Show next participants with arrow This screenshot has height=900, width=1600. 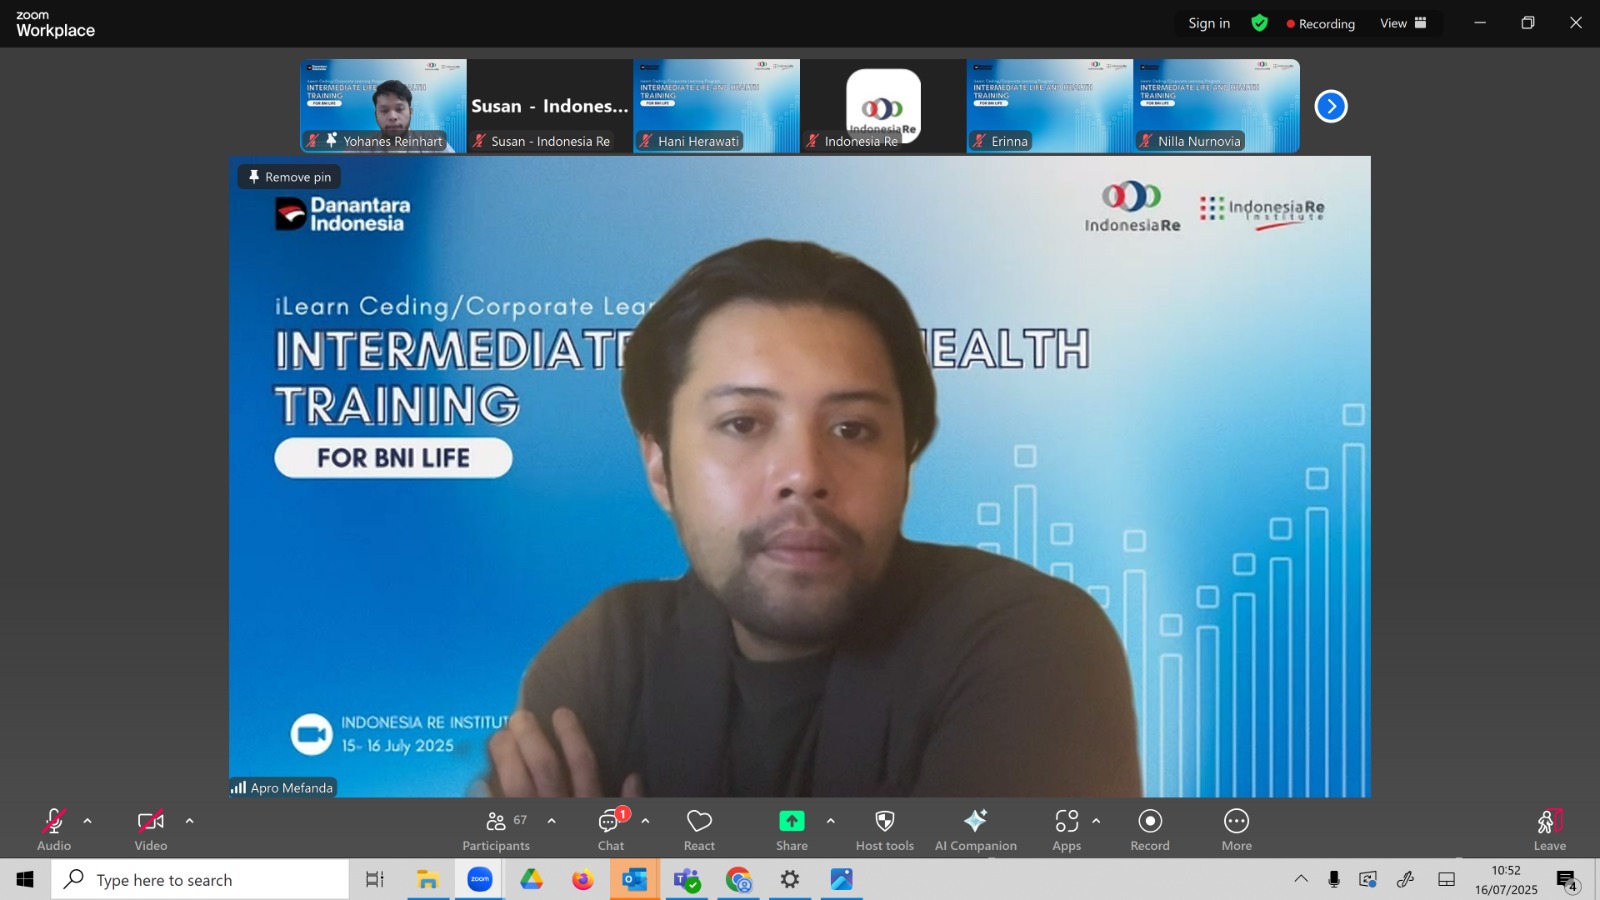click(1331, 106)
